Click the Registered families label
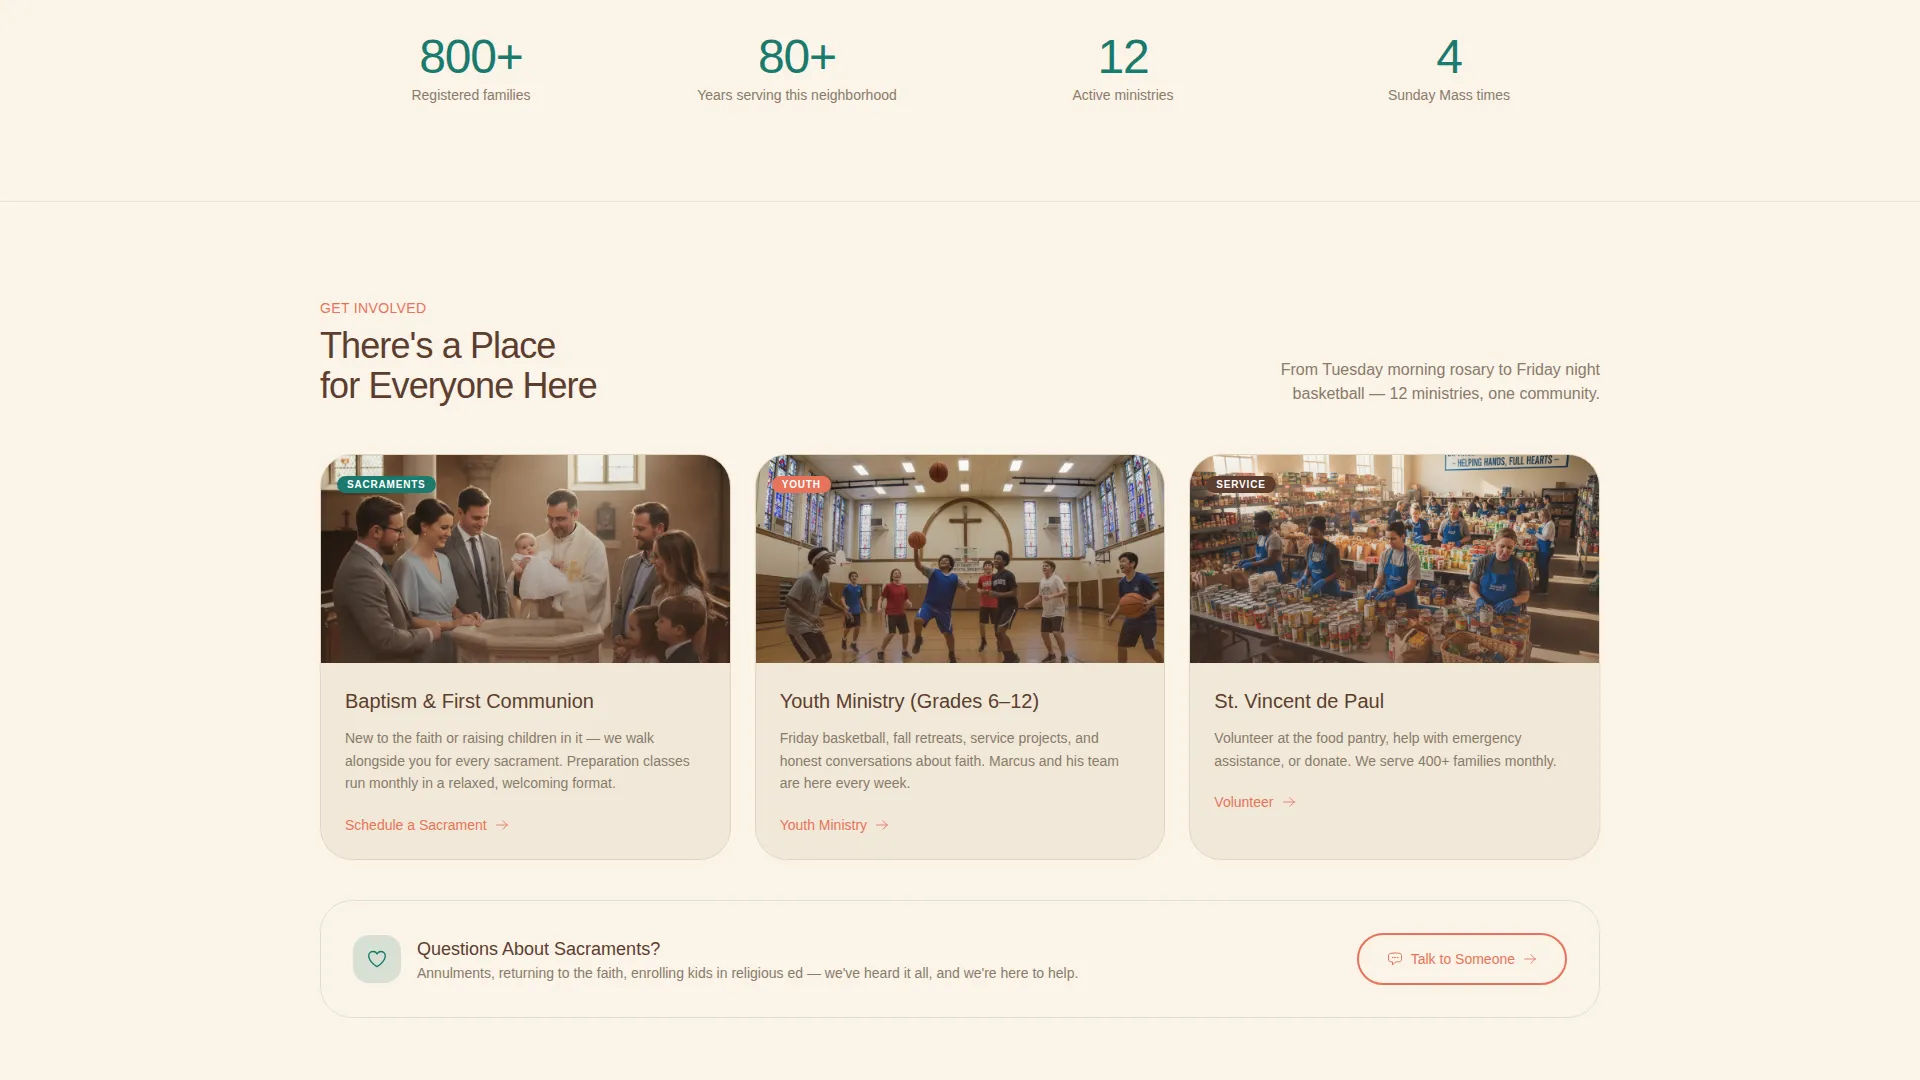 point(471,95)
